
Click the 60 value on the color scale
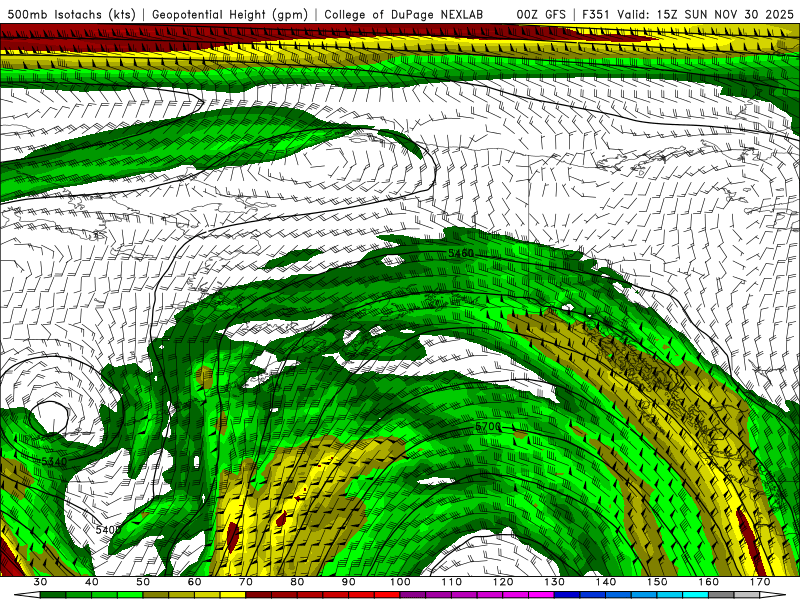pos(194,582)
